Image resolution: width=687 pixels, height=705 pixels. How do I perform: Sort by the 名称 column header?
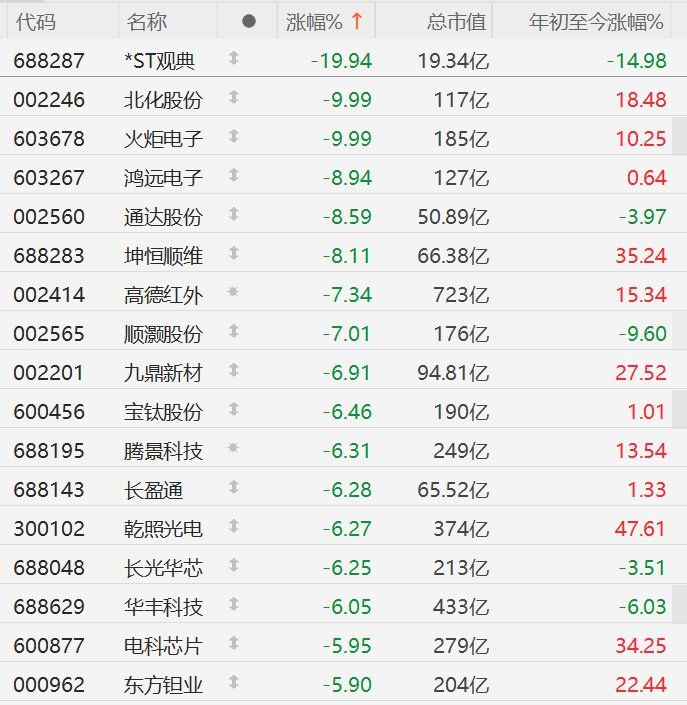pos(147,22)
